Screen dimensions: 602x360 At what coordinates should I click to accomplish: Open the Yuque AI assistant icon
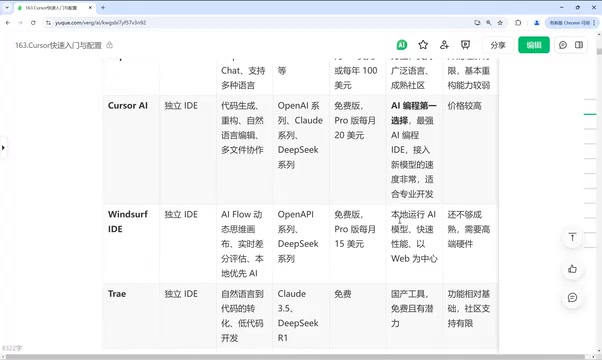402,45
